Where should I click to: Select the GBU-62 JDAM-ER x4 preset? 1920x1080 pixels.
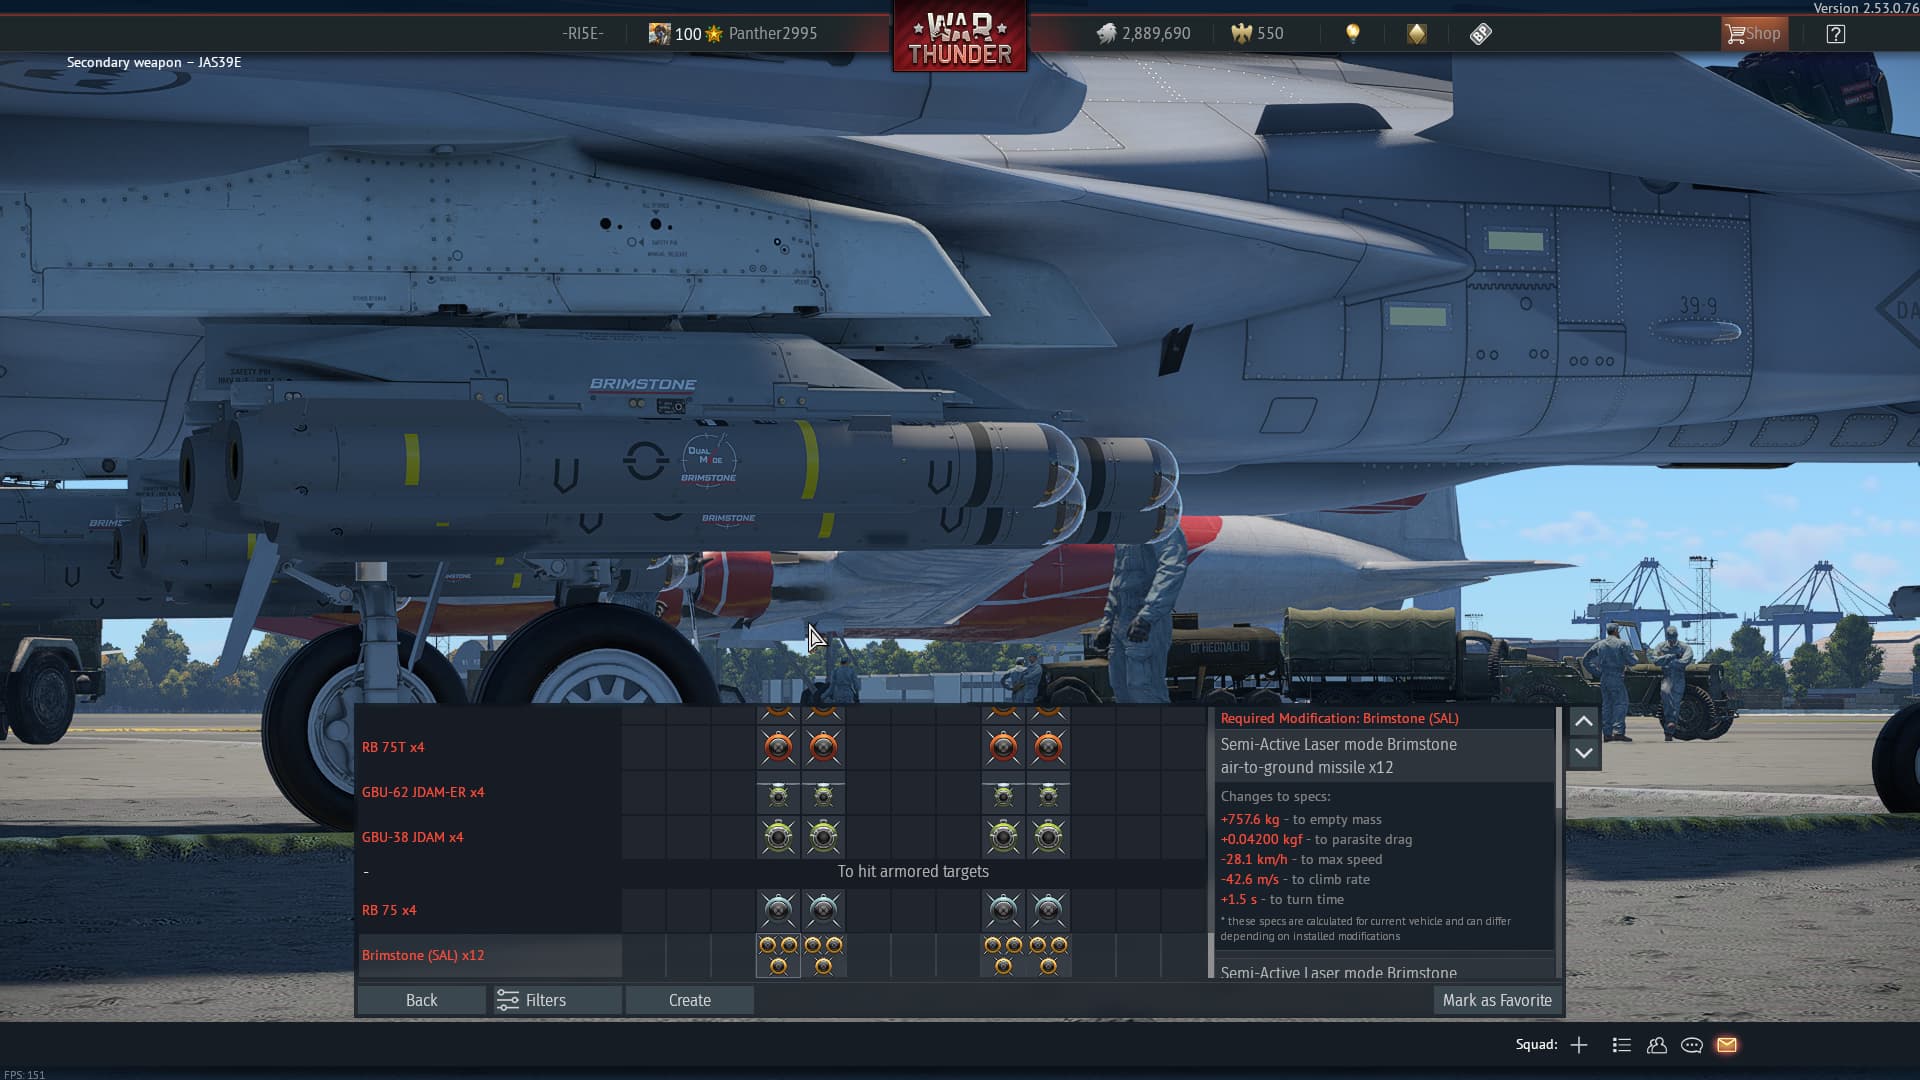pos(423,792)
